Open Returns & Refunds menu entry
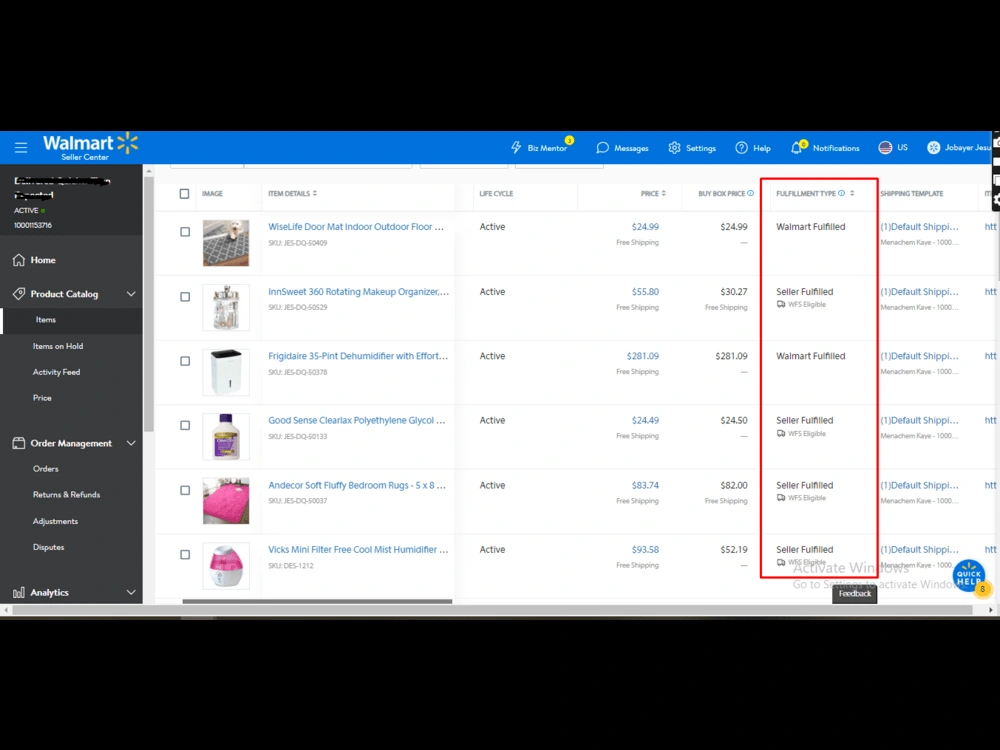 [x=66, y=495]
